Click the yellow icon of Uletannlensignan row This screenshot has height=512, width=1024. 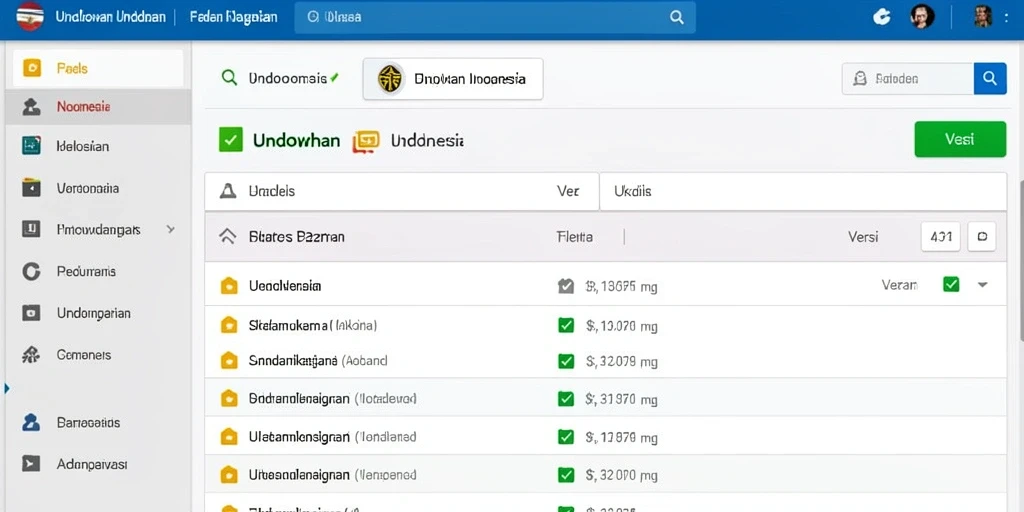(229, 436)
